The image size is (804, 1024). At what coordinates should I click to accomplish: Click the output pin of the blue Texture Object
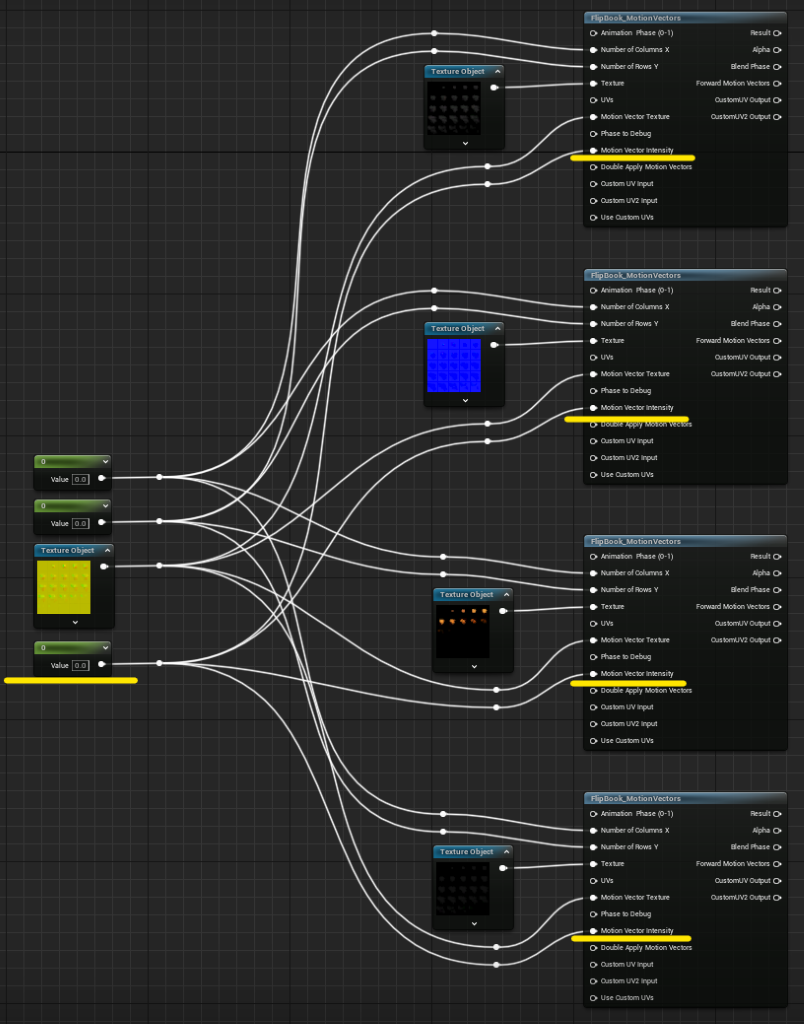494,345
